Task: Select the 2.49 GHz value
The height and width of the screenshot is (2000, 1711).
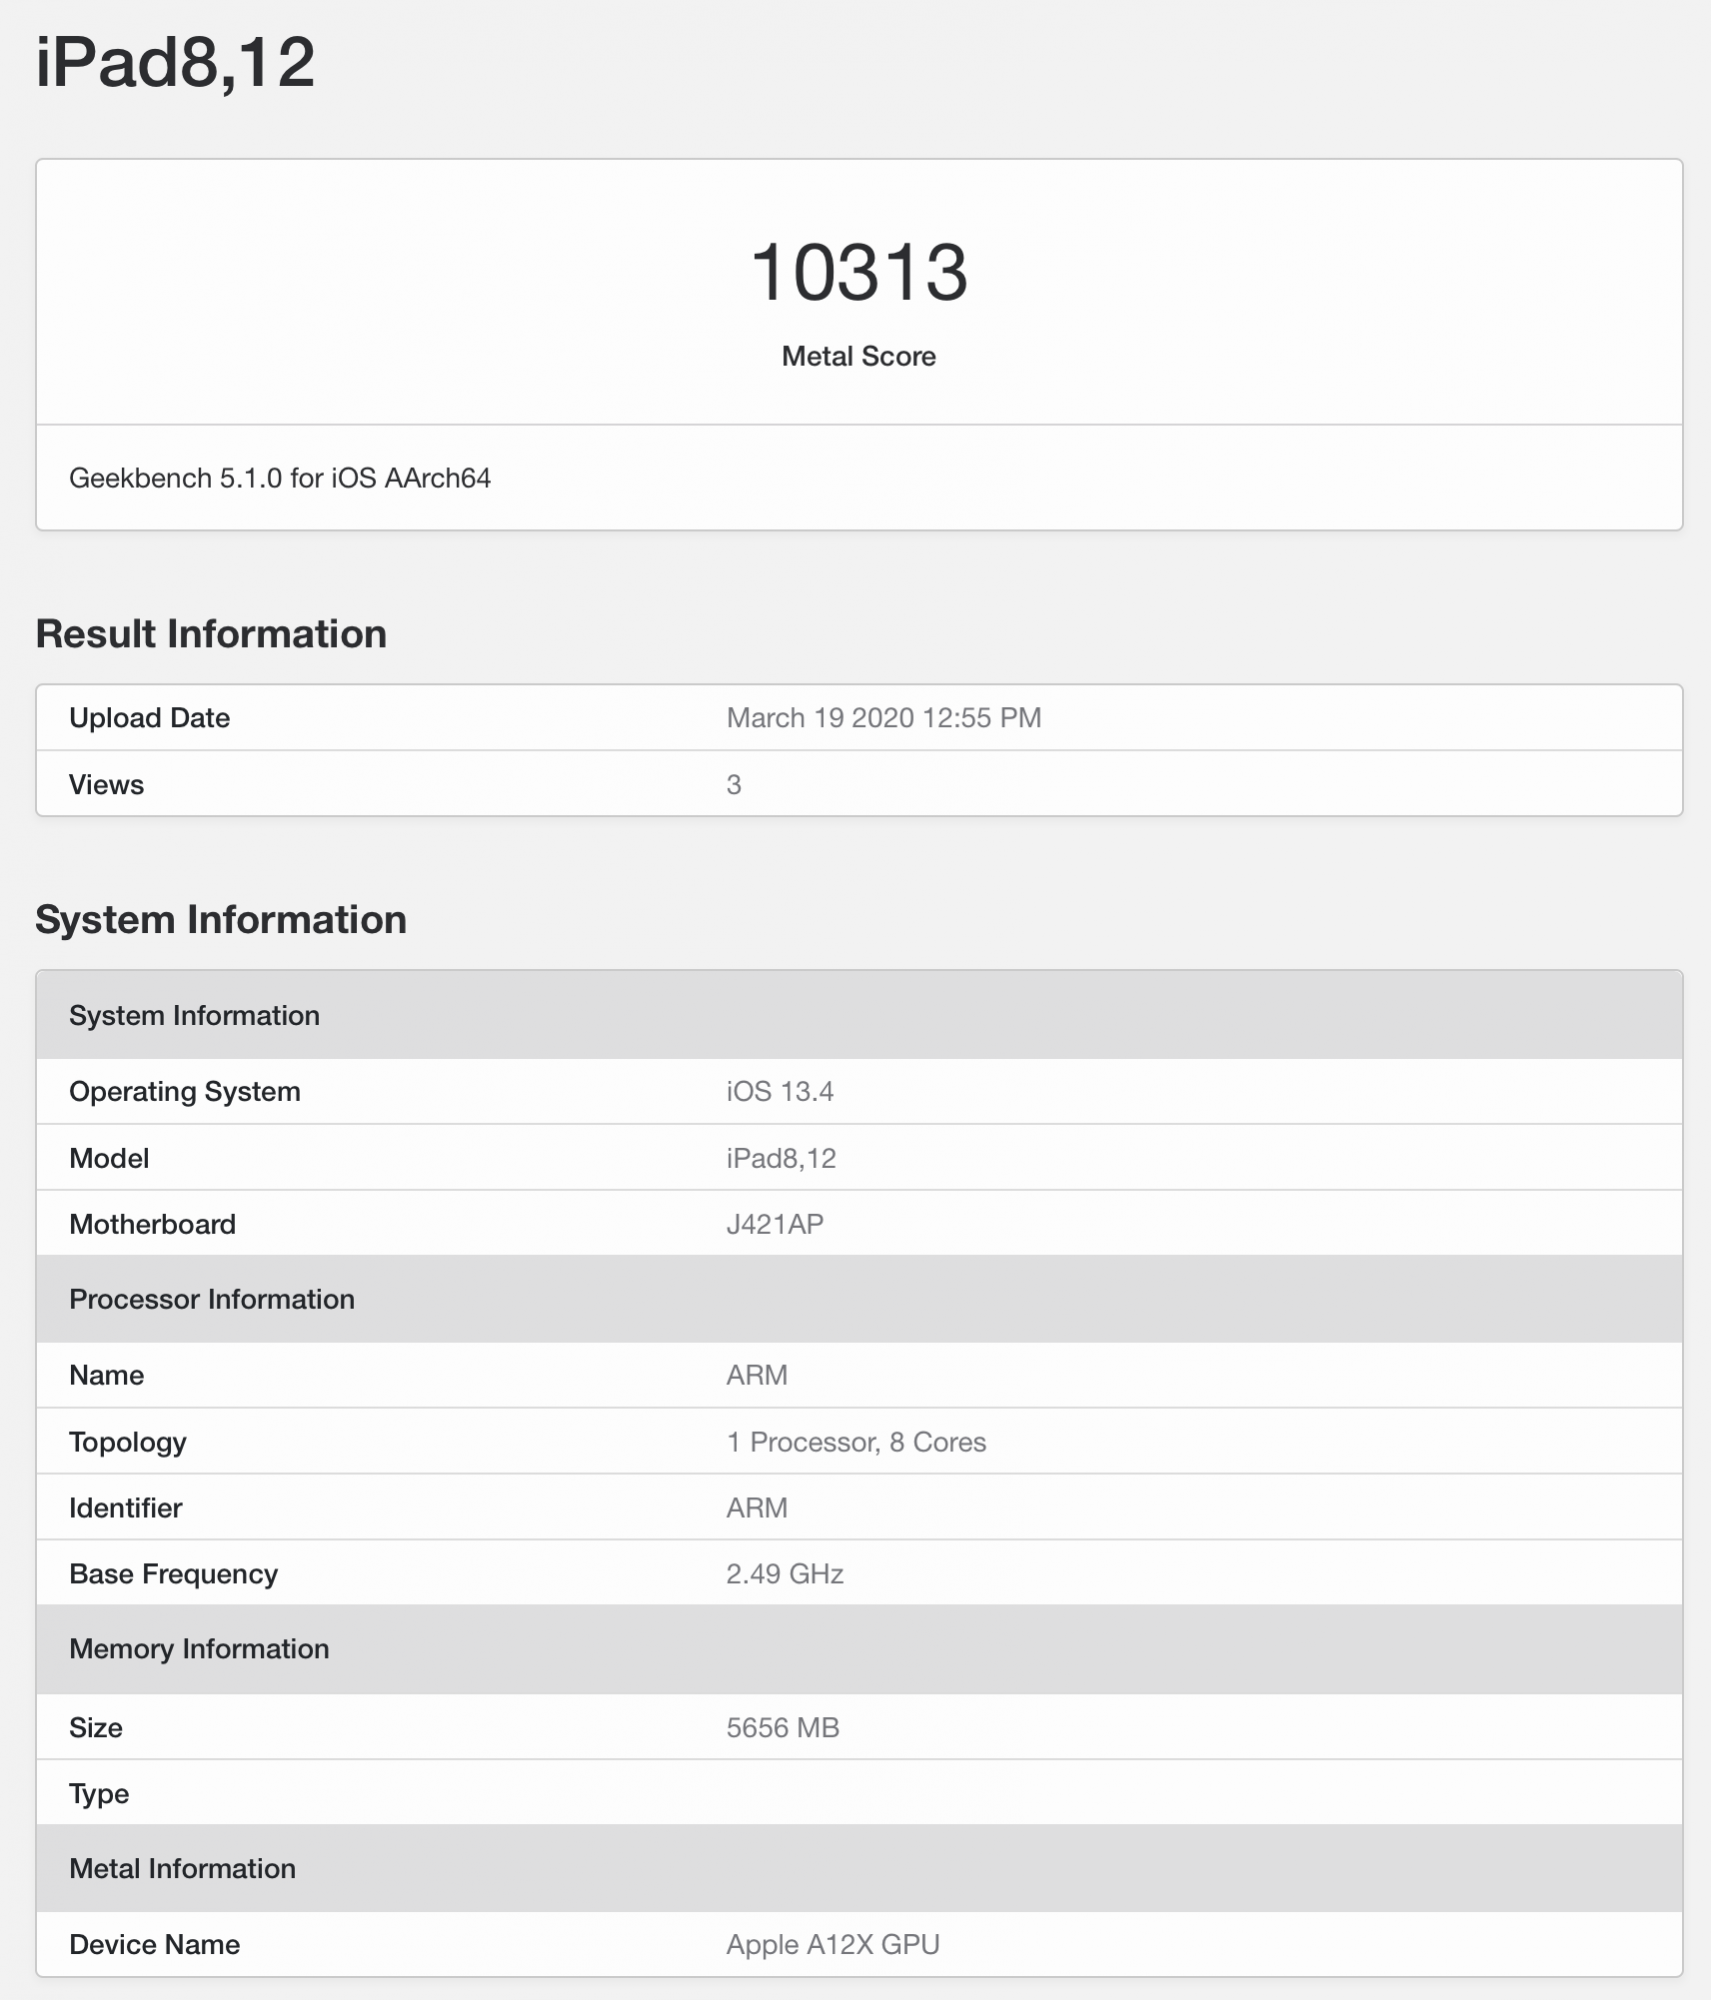Action: tap(785, 1574)
